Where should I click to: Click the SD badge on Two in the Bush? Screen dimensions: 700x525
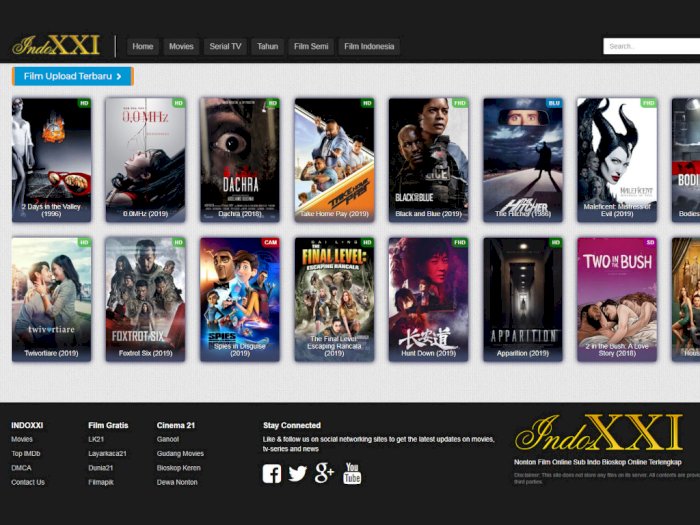point(650,242)
